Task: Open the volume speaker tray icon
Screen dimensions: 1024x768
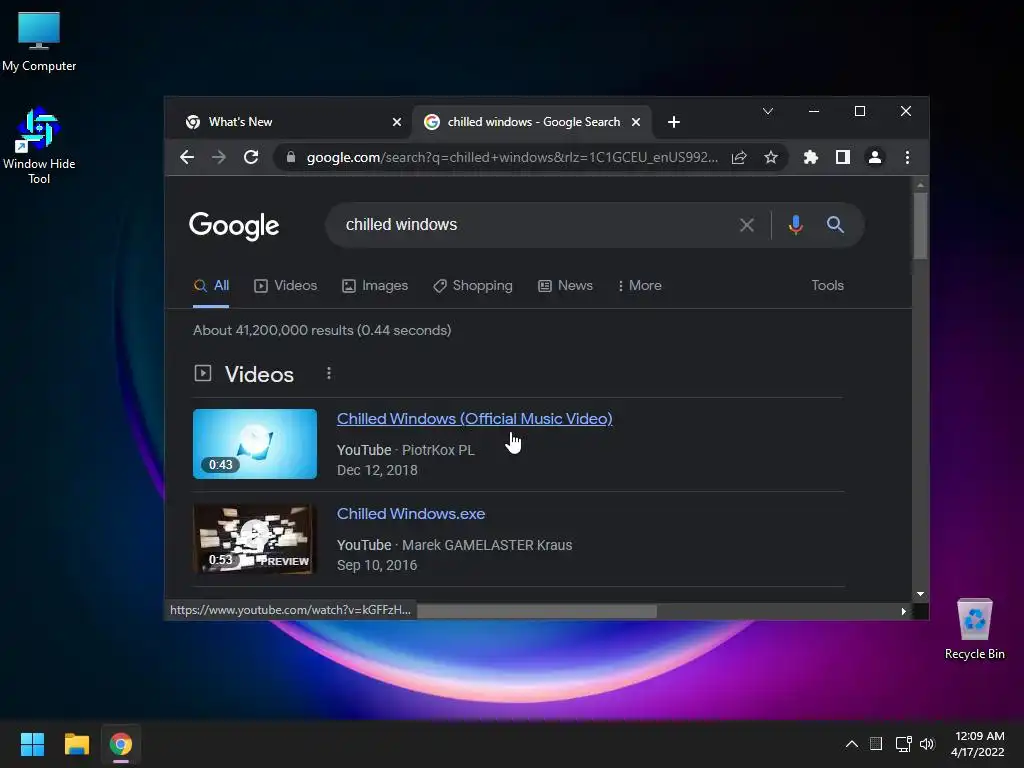Action: coord(927,744)
